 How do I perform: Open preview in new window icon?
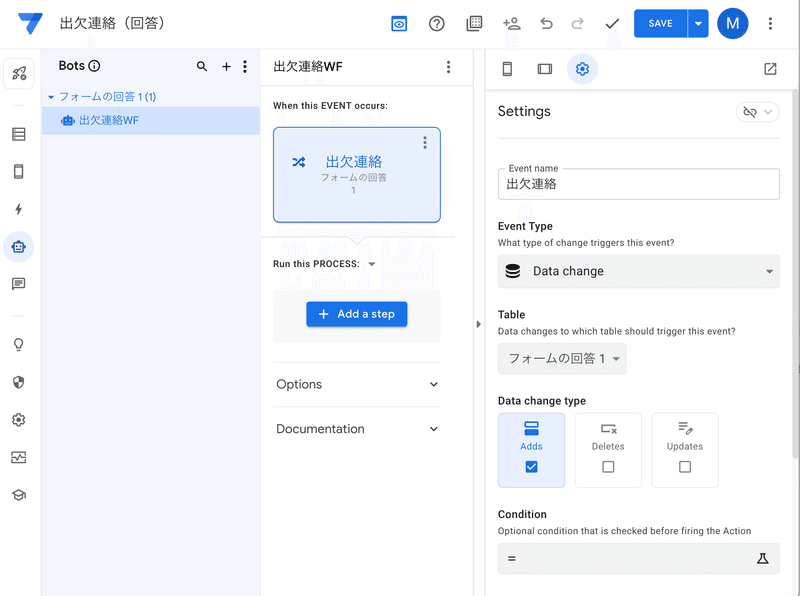pos(770,69)
